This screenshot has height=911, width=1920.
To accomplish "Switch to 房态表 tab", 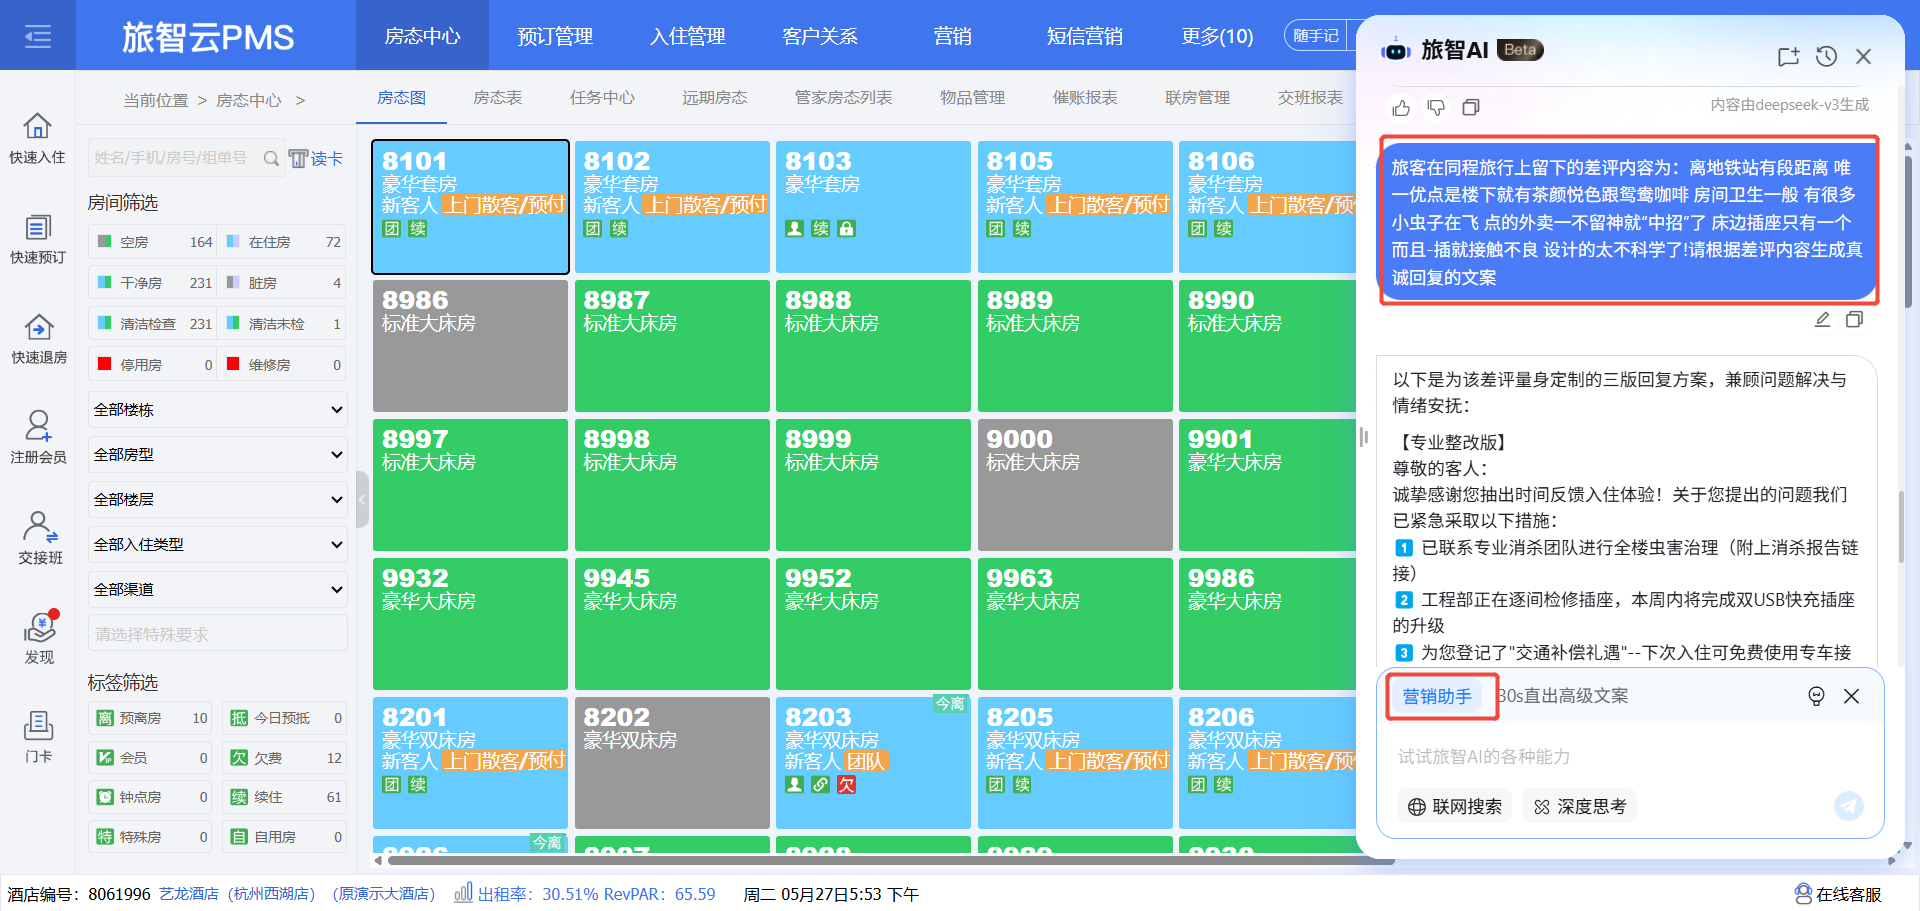I will (498, 97).
